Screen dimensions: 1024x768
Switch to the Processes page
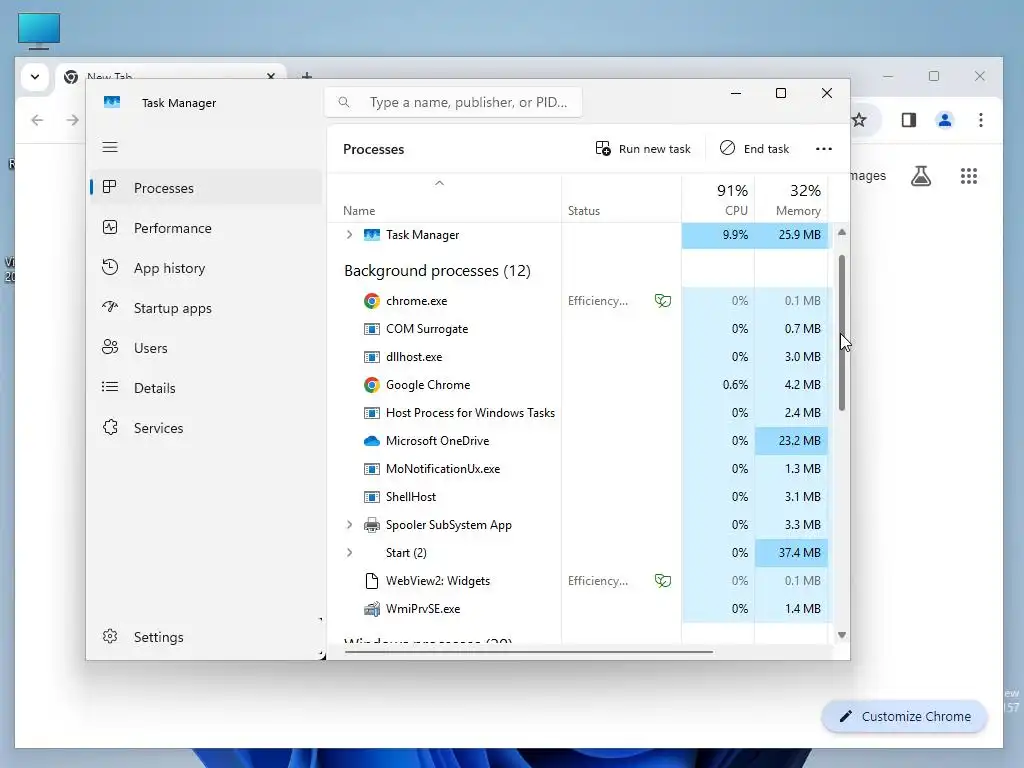(x=206, y=187)
